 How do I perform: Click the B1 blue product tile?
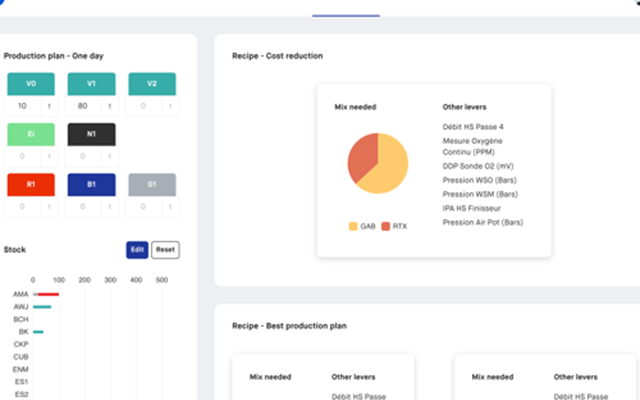click(91, 184)
